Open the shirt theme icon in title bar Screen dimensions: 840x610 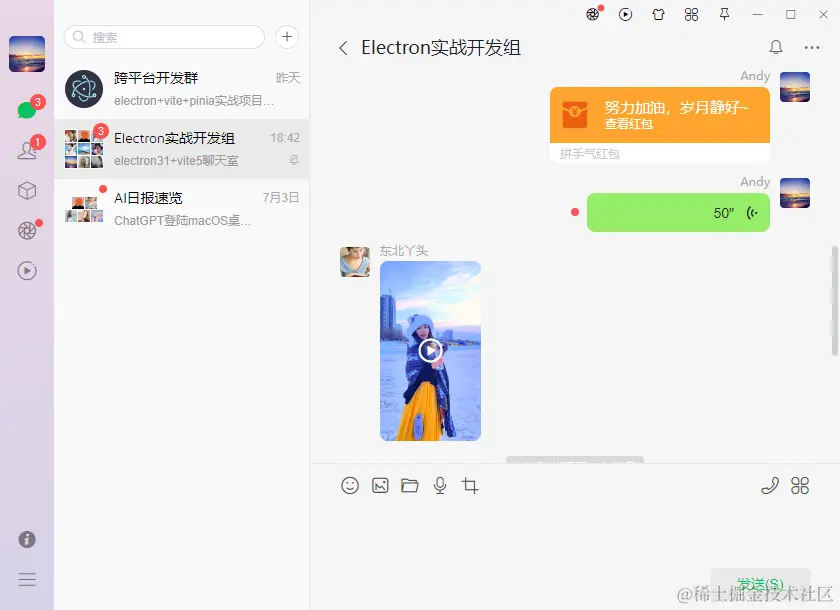tap(656, 14)
